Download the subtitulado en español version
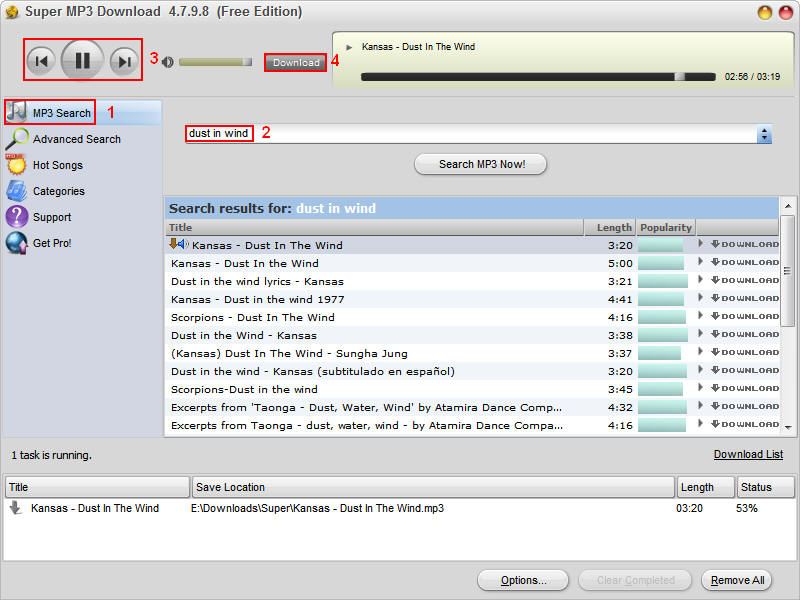 click(x=745, y=370)
